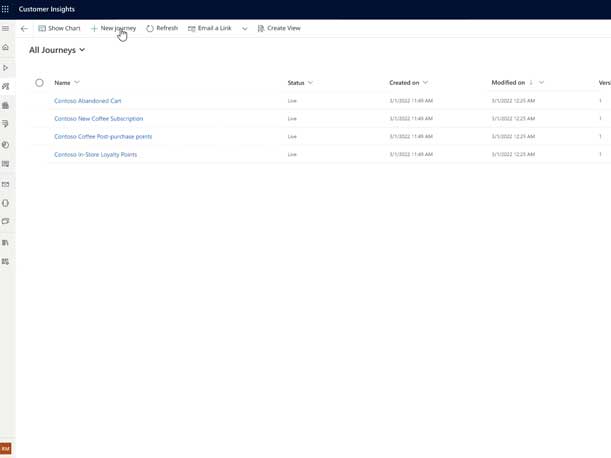
Task: Go back using the back arrow
Action: pyautogui.click(x=24, y=28)
